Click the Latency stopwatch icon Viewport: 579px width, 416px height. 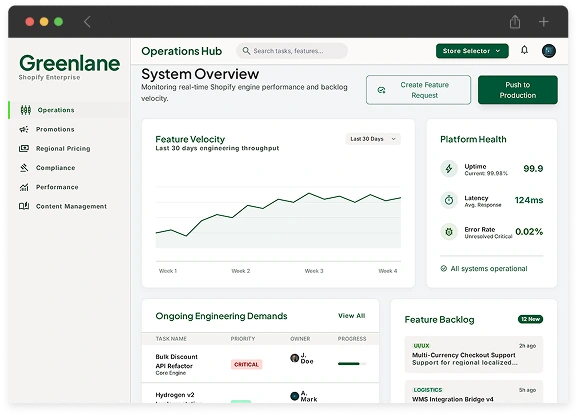click(449, 200)
